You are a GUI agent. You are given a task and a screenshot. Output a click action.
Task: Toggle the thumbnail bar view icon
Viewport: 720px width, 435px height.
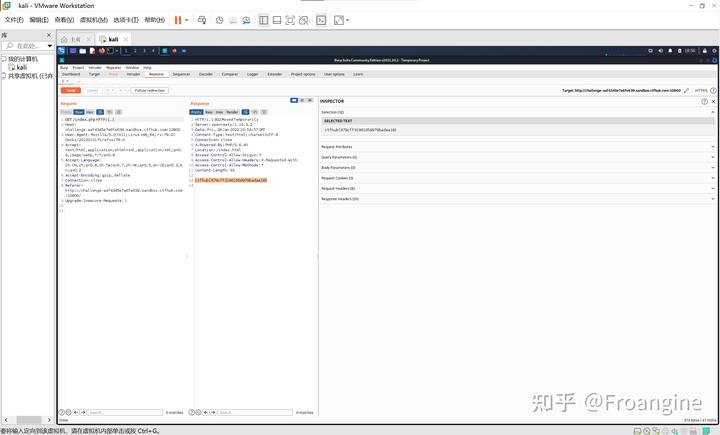pos(277,20)
